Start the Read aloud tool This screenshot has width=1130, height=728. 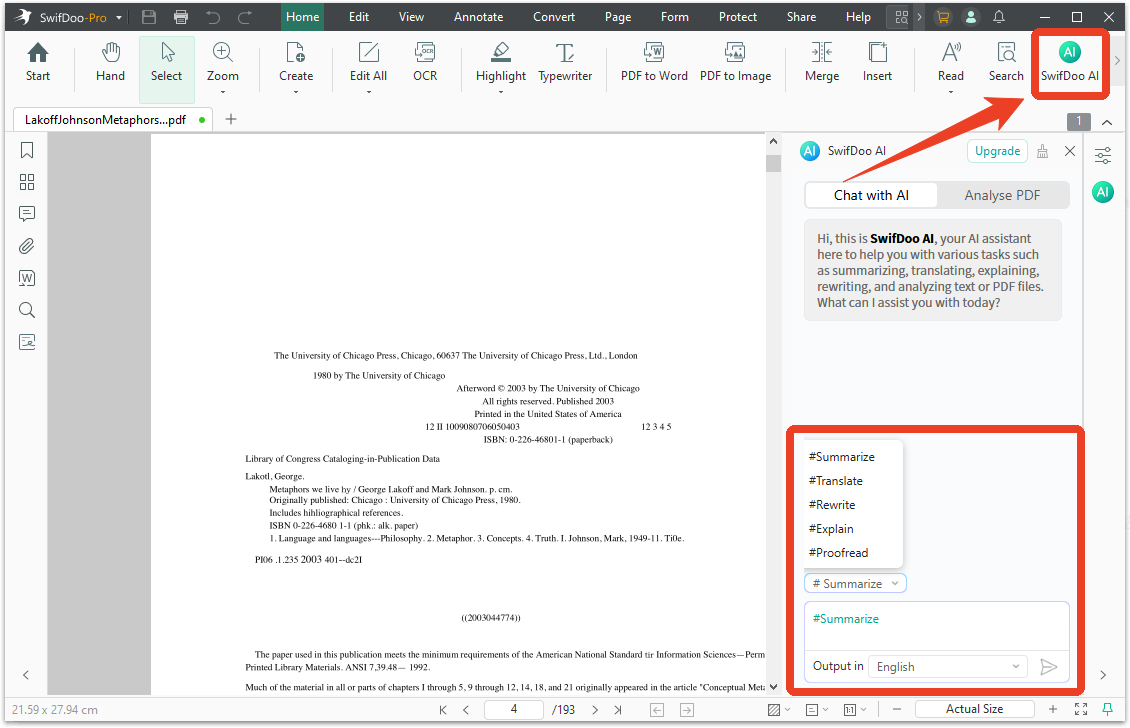[x=951, y=63]
